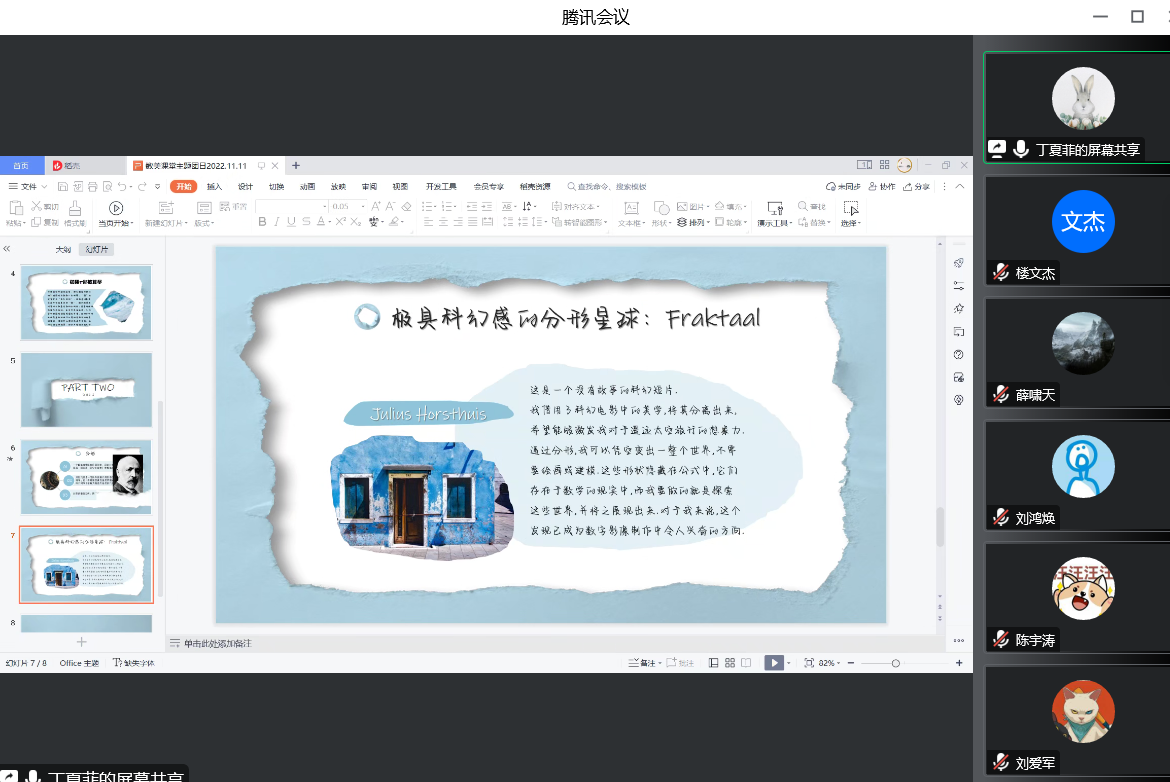Click the 分享 share button
The image size is (1170, 782).
coord(917,186)
